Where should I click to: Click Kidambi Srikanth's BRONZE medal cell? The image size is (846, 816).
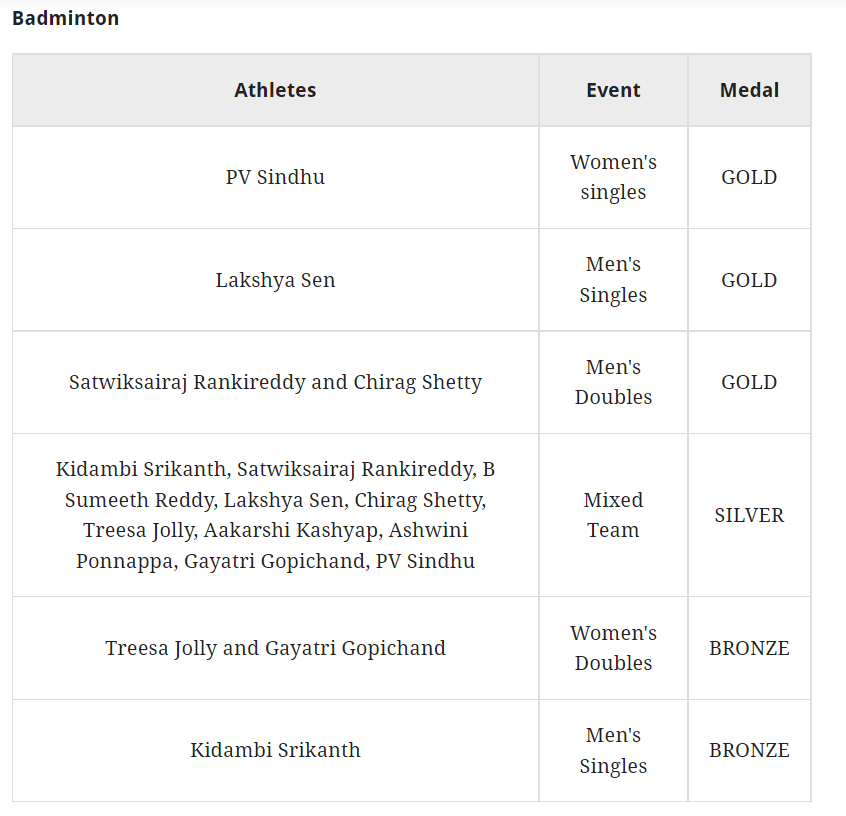point(749,750)
